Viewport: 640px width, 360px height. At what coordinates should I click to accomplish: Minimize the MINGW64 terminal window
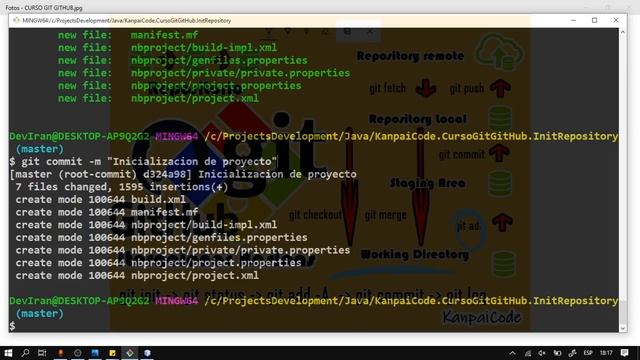coord(573,20)
